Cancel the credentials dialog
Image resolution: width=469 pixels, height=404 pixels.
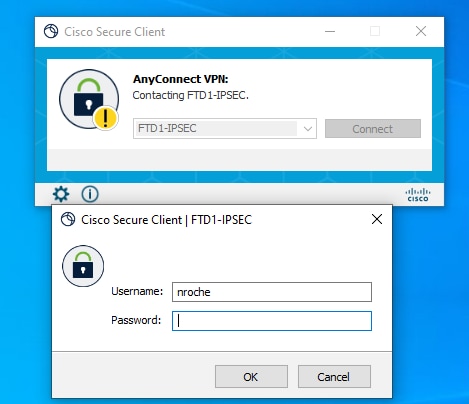point(334,377)
